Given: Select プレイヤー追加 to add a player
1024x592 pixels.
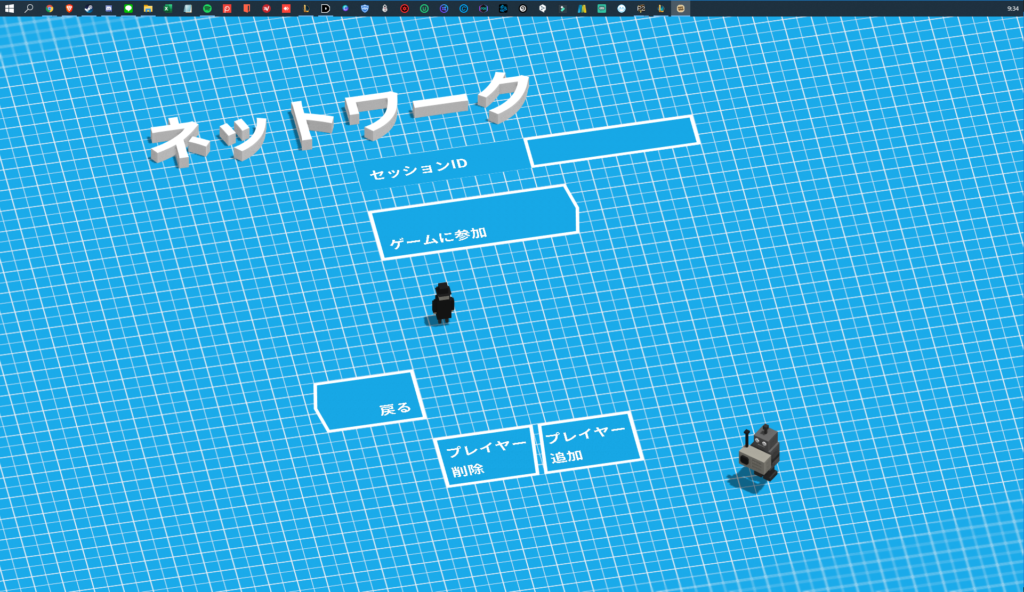Looking at the screenshot, I should pyautogui.click(x=589, y=443).
